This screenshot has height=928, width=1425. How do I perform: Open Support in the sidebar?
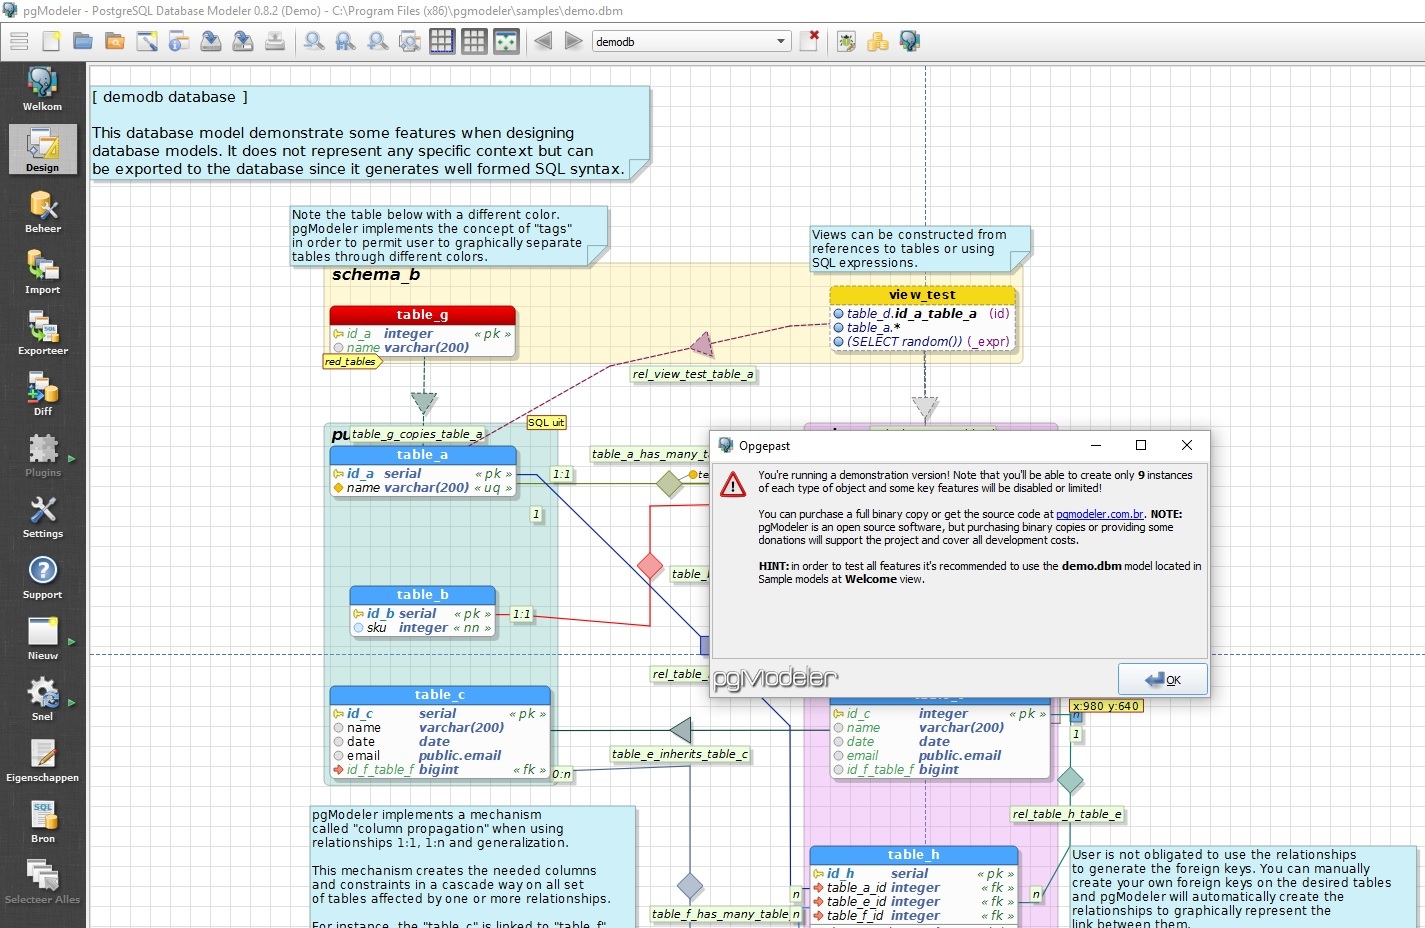point(42,577)
